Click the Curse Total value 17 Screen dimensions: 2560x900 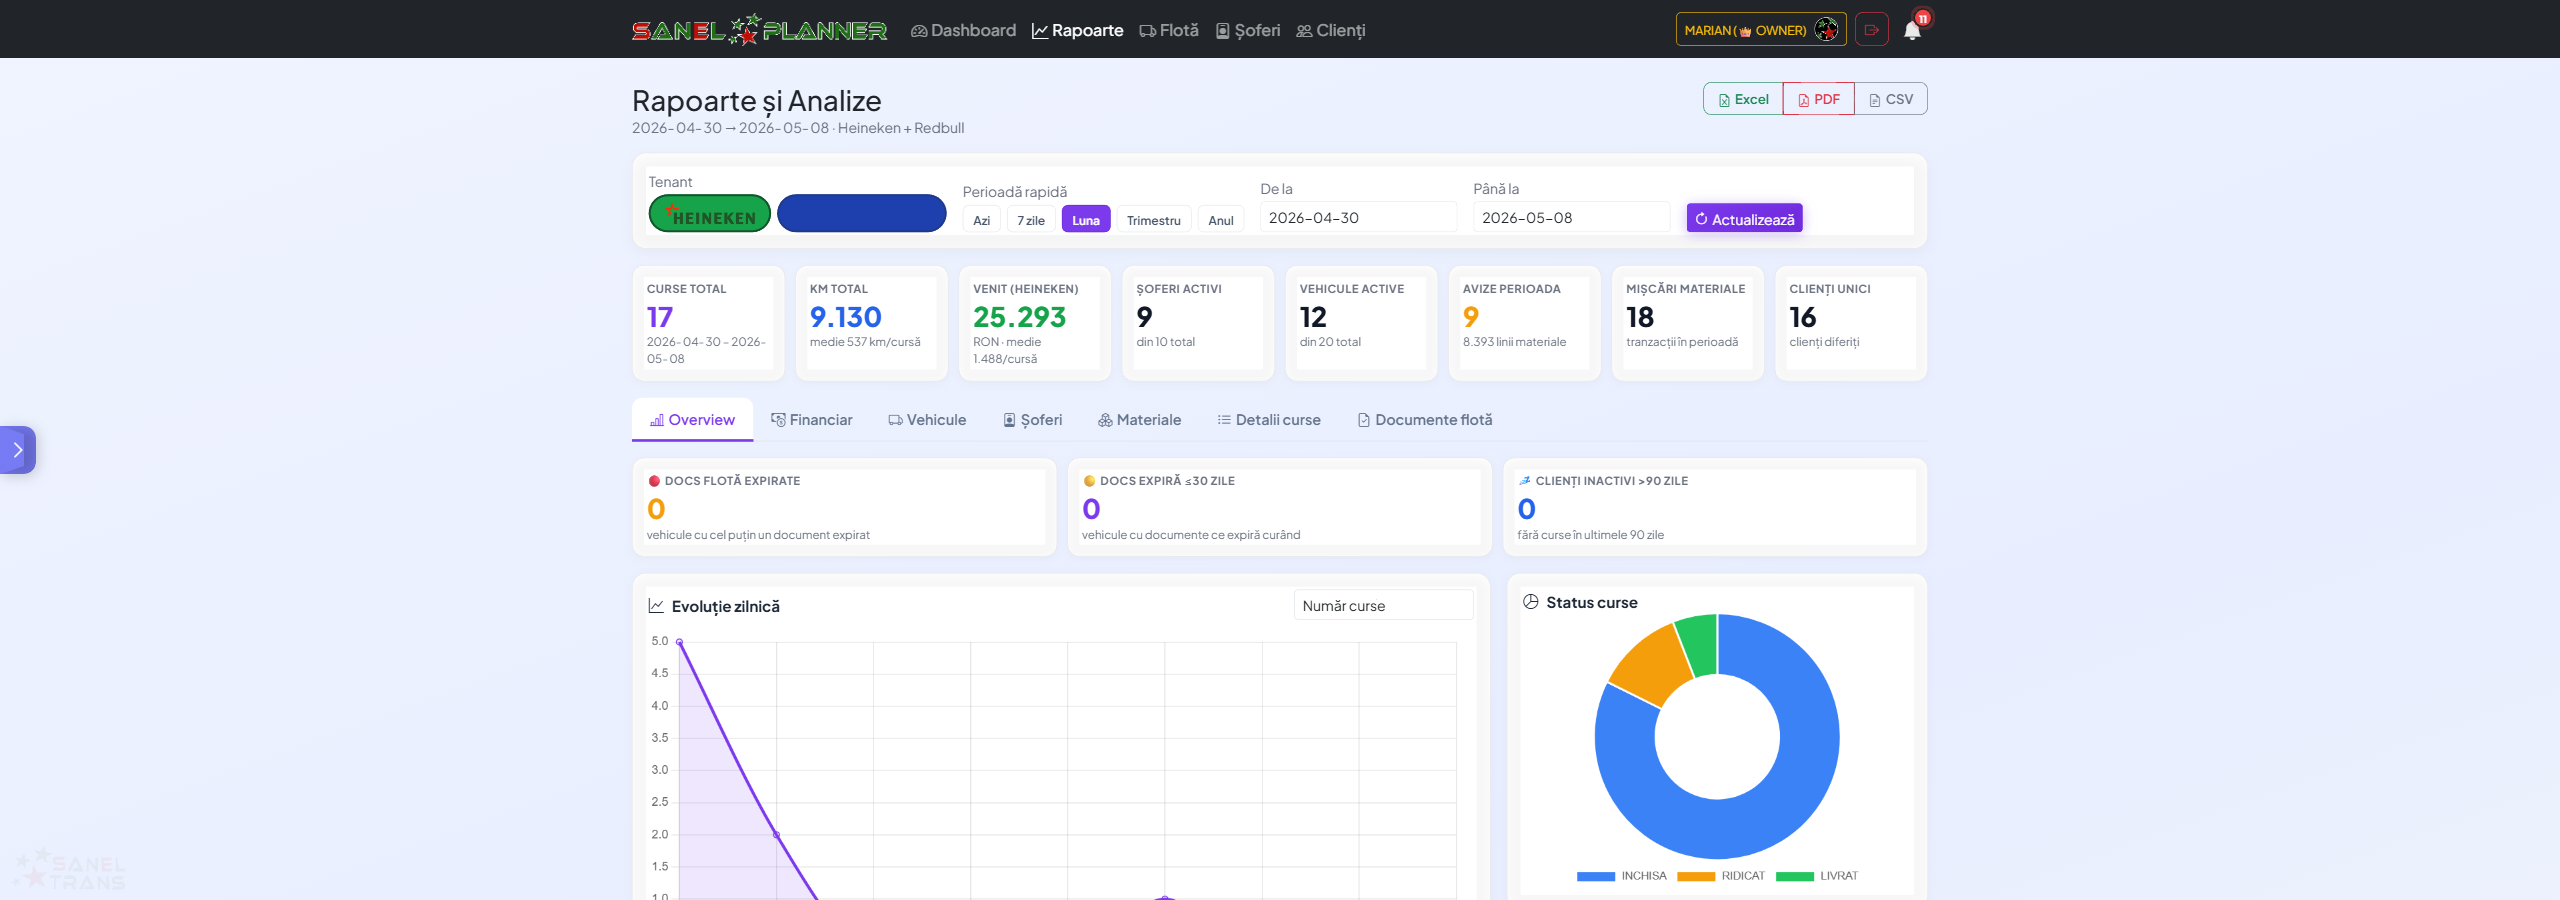(x=660, y=317)
